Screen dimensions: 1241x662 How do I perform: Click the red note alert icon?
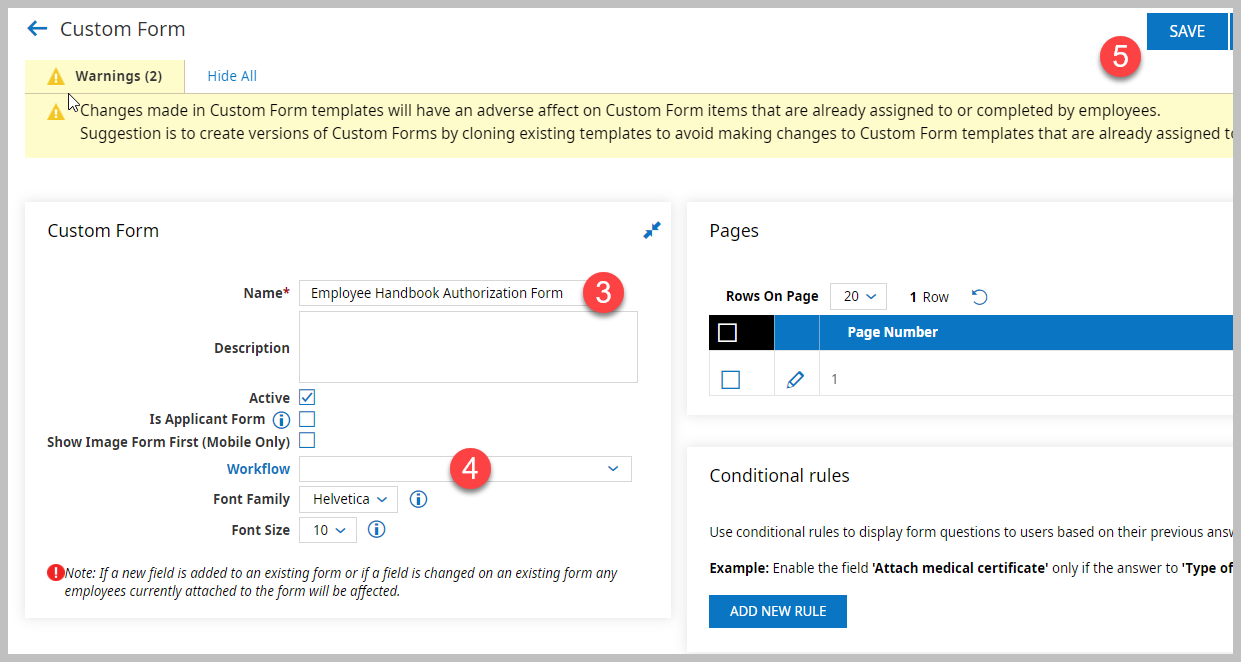(x=55, y=573)
